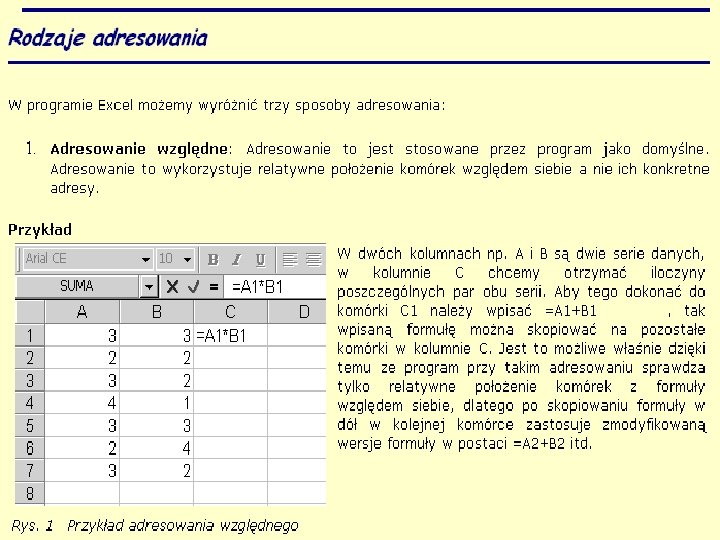Select column D header

(x=298, y=312)
